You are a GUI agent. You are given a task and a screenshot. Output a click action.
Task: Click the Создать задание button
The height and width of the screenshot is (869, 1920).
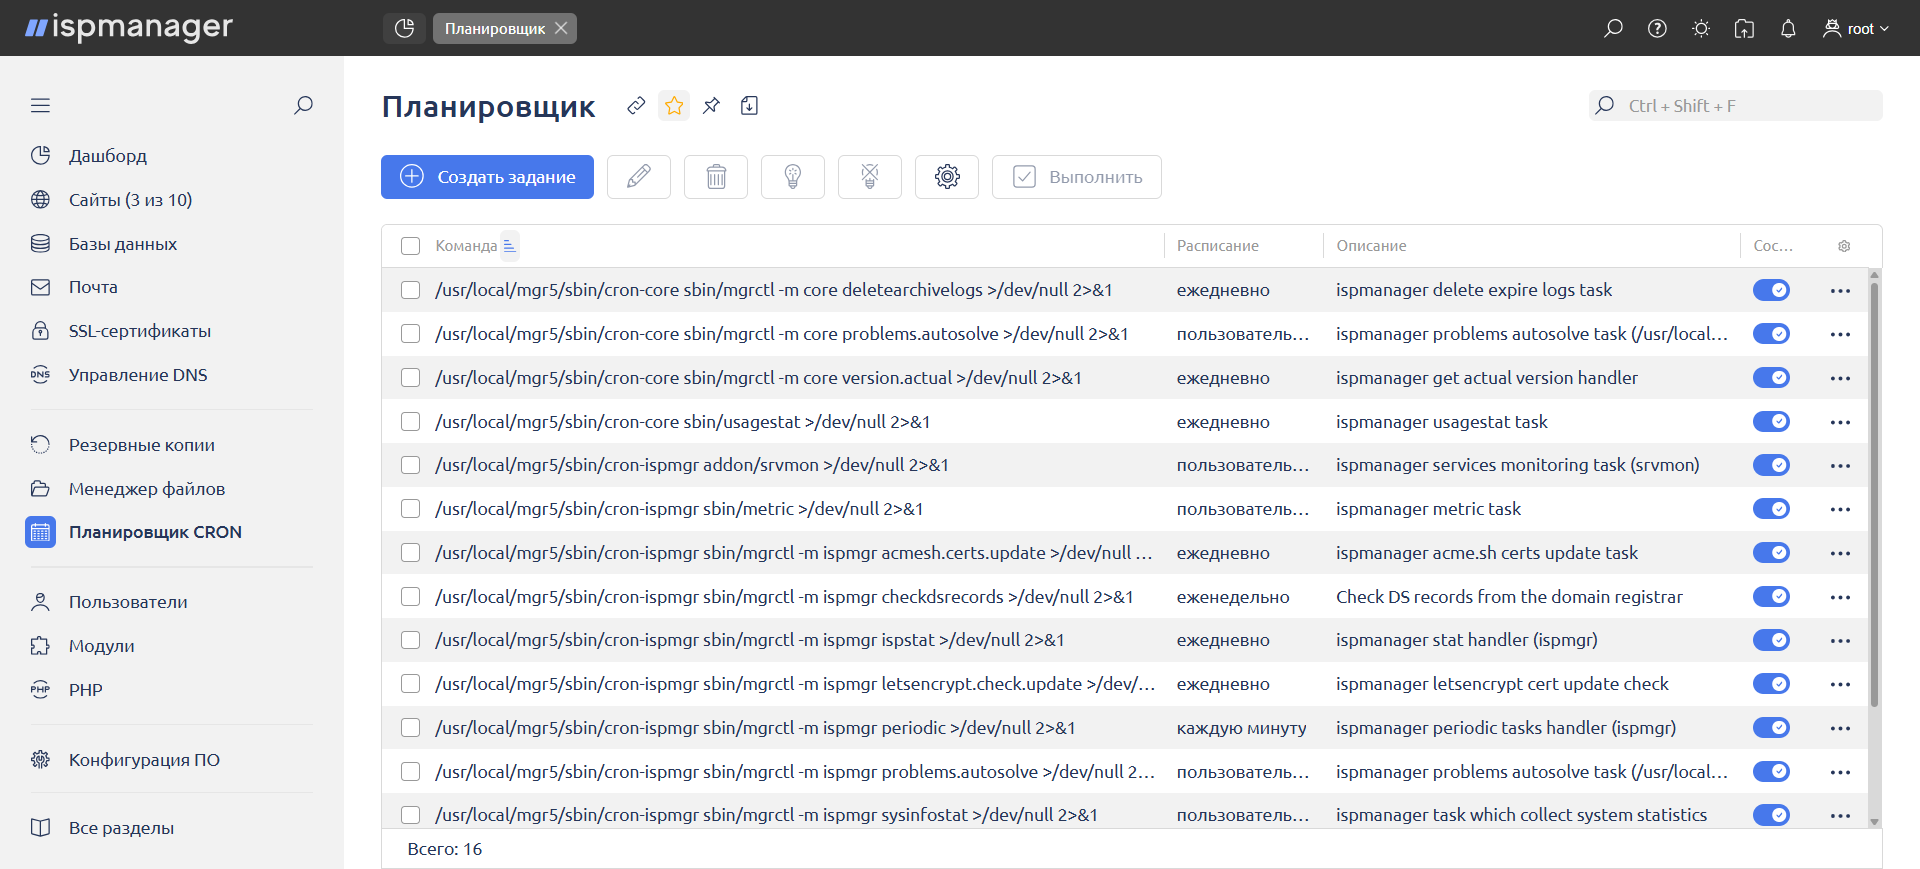coord(487,177)
